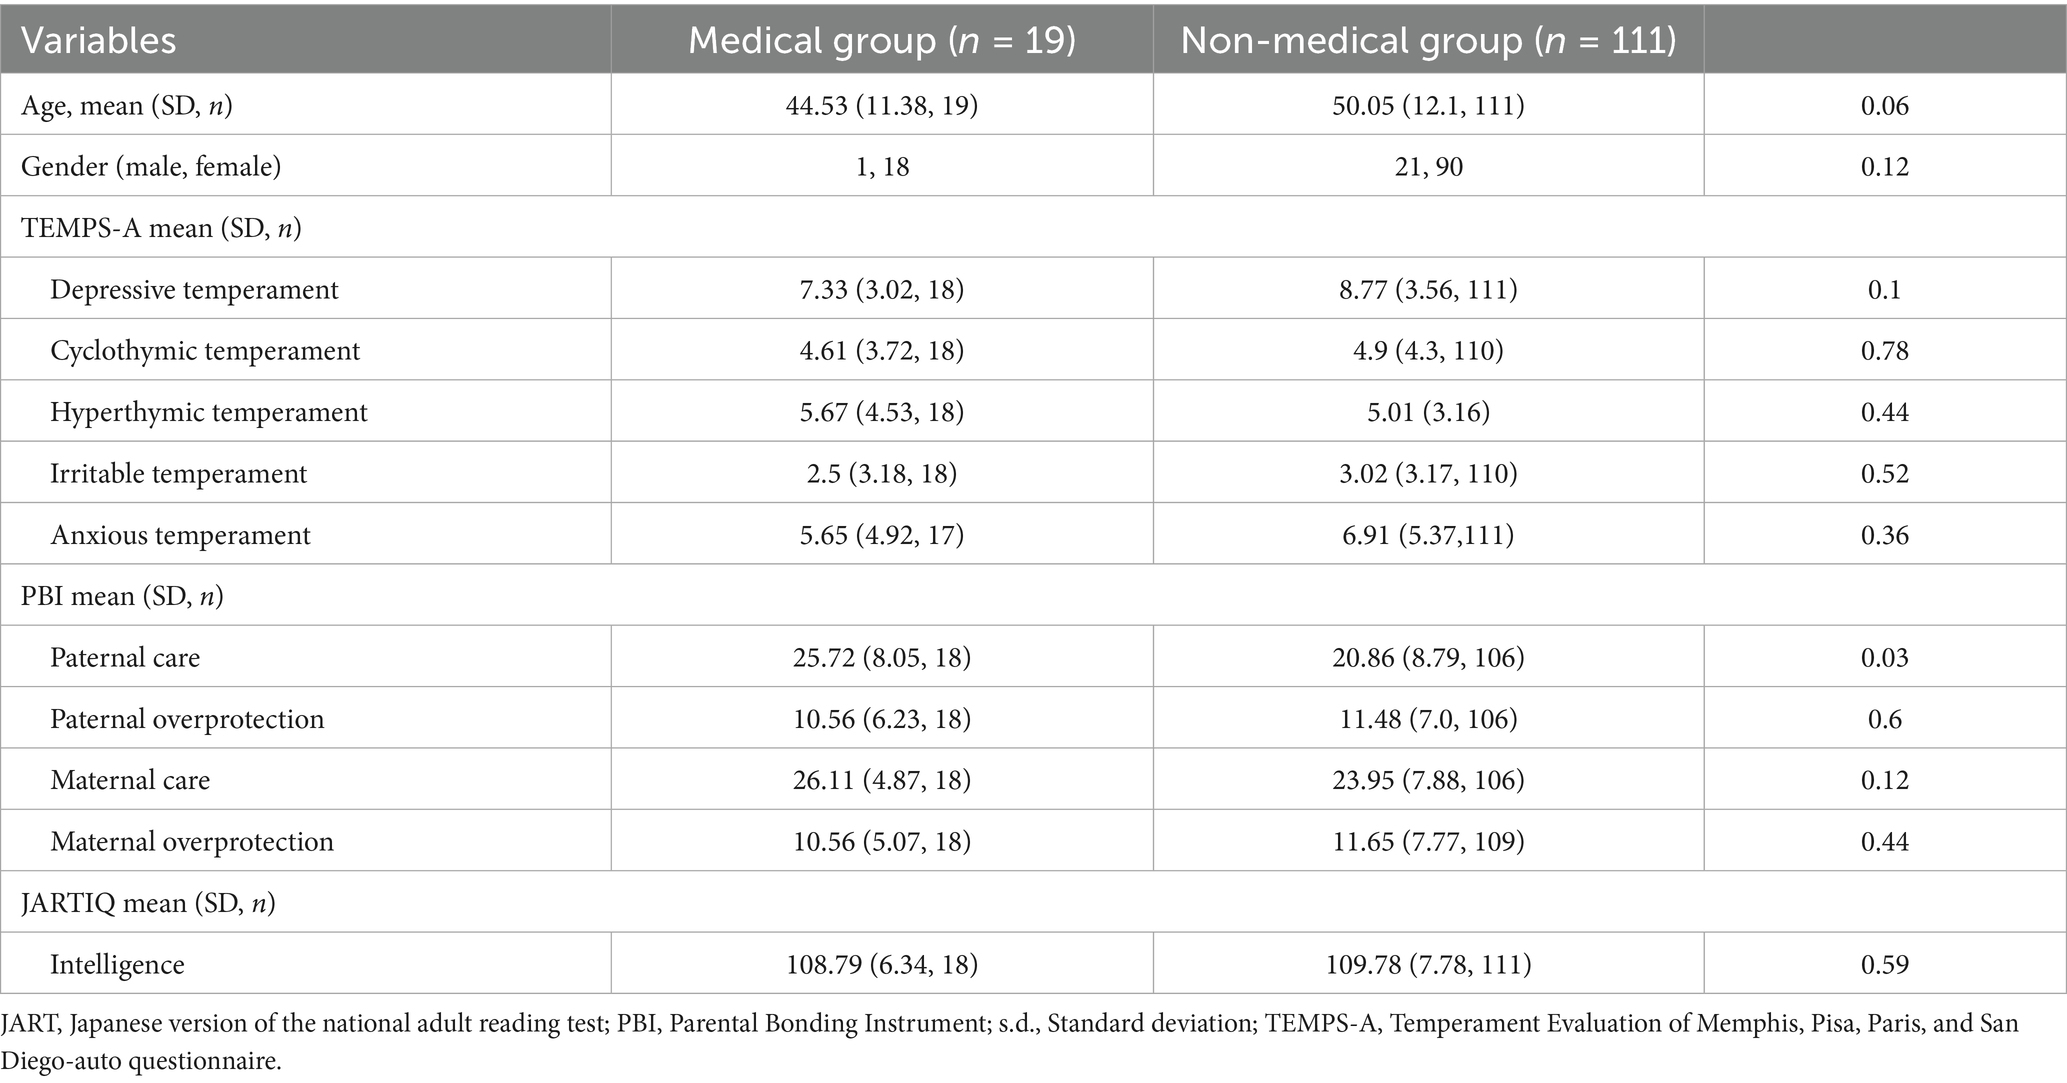Select the PBI mean section heading
The image size is (2067, 1083).
(x=122, y=596)
